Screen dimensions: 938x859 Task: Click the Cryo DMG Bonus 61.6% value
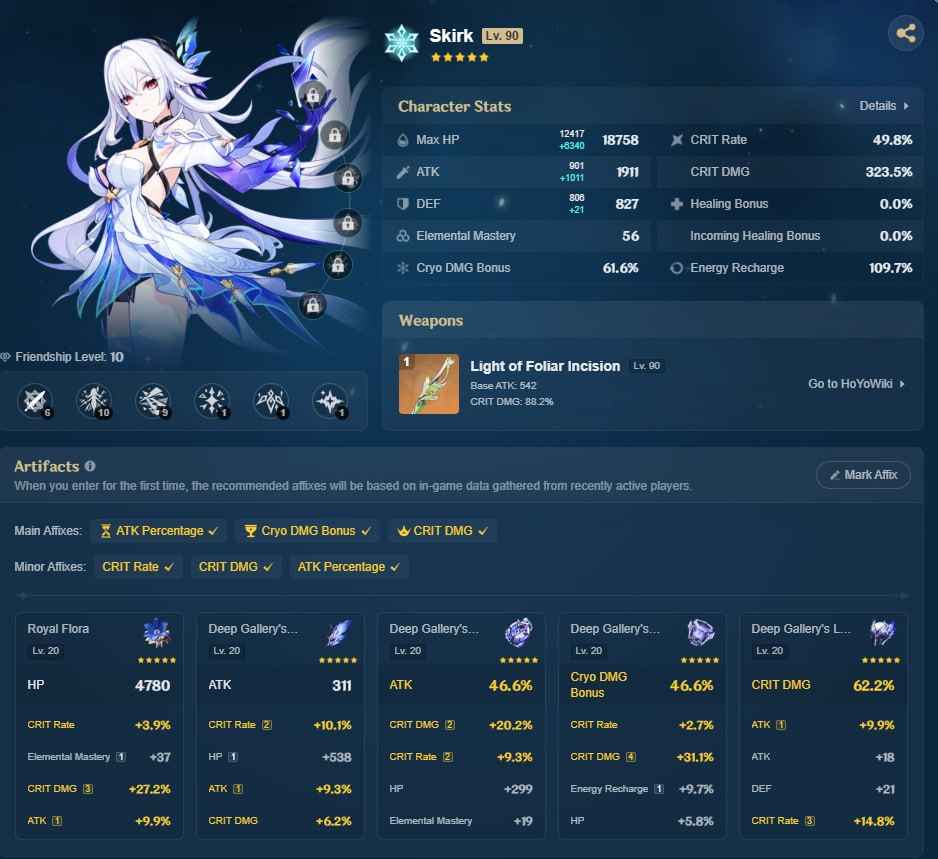[x=620, y=268]
